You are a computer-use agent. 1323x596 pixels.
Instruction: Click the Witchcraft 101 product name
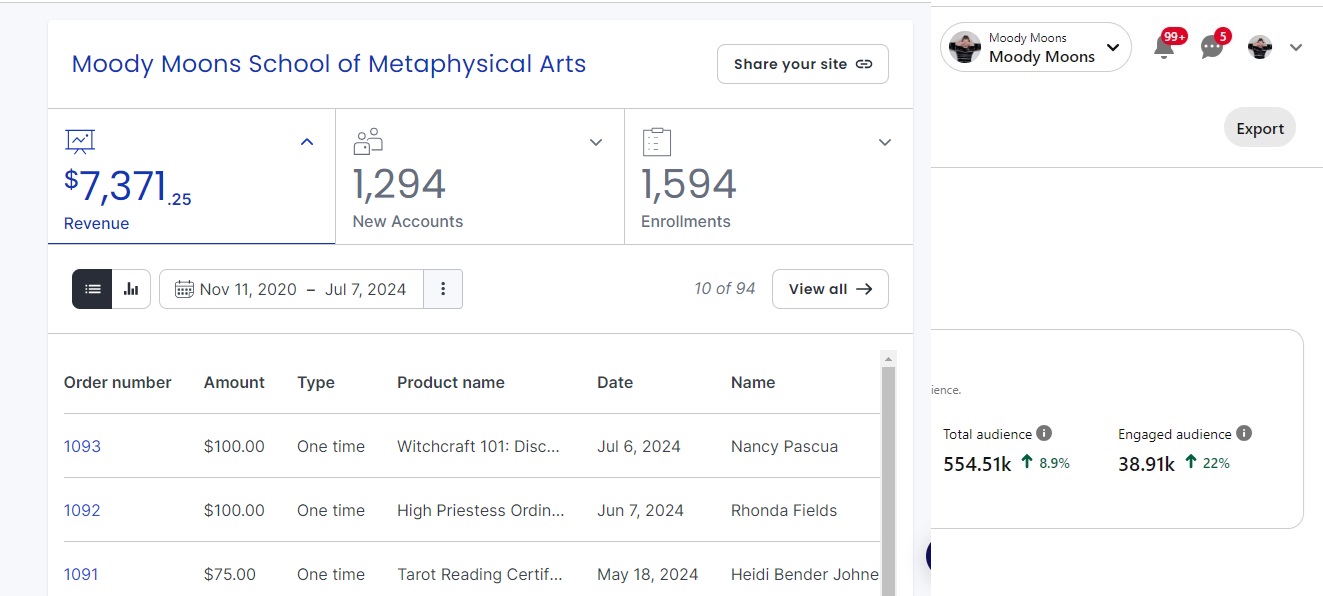478,446
